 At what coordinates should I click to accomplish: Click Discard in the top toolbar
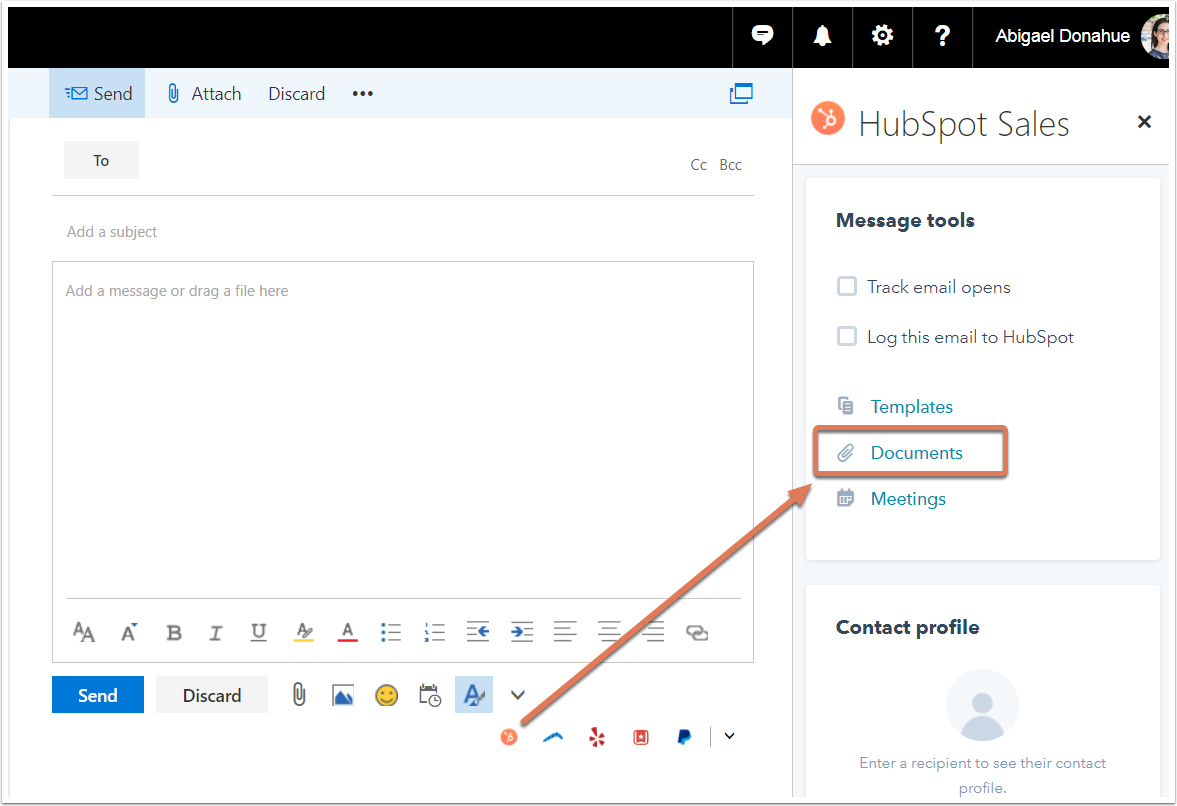(297, 94)
